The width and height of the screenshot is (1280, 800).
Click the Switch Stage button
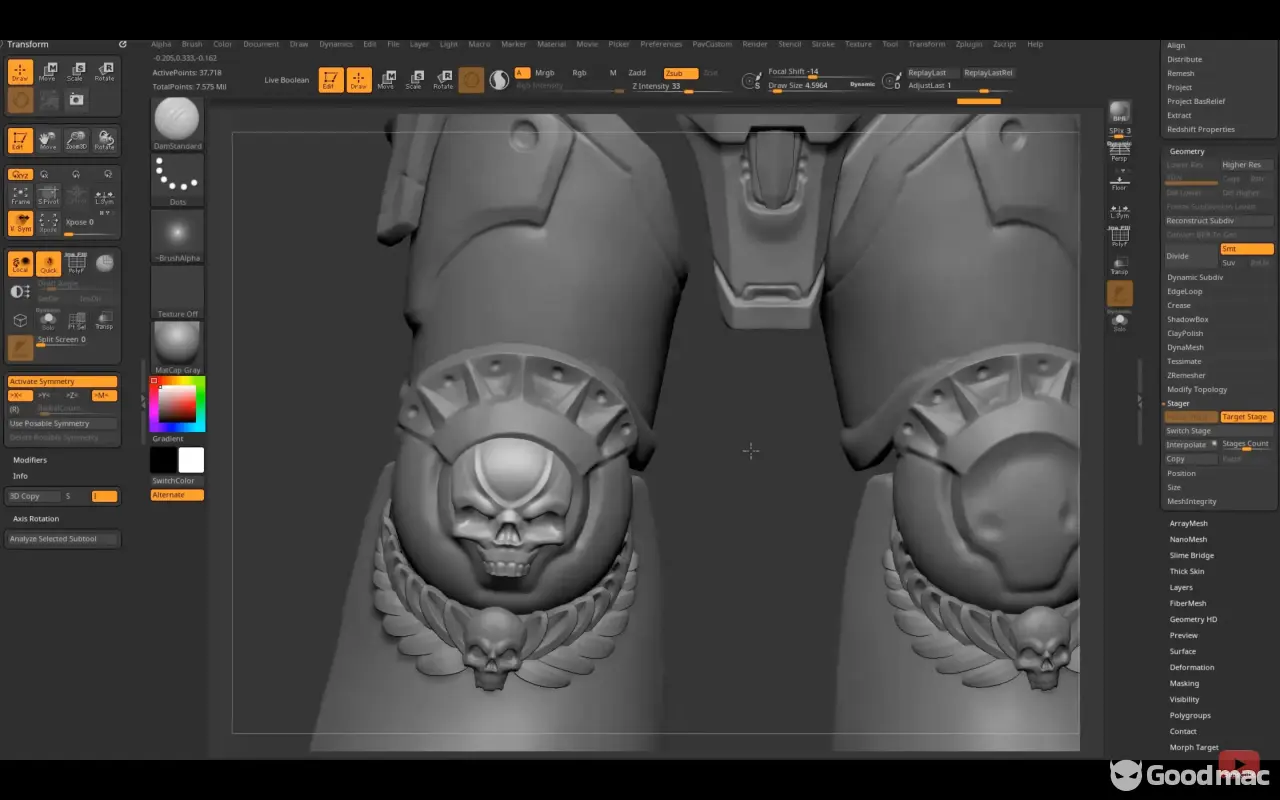coord(1188,431)
